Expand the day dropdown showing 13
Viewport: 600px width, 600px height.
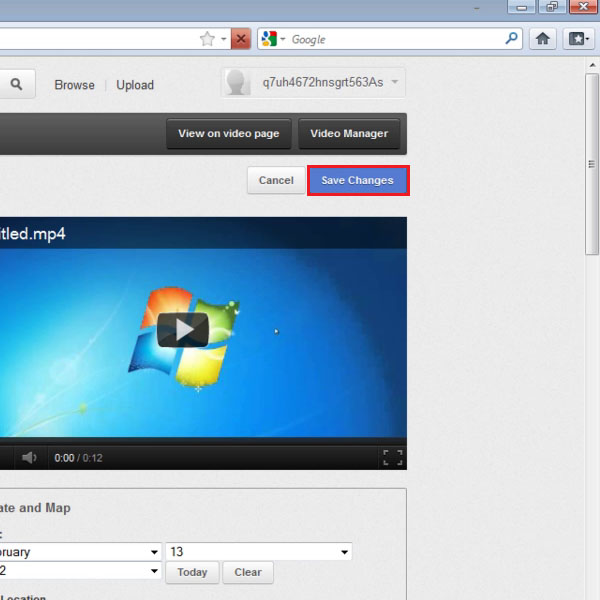tap(259, 552)
